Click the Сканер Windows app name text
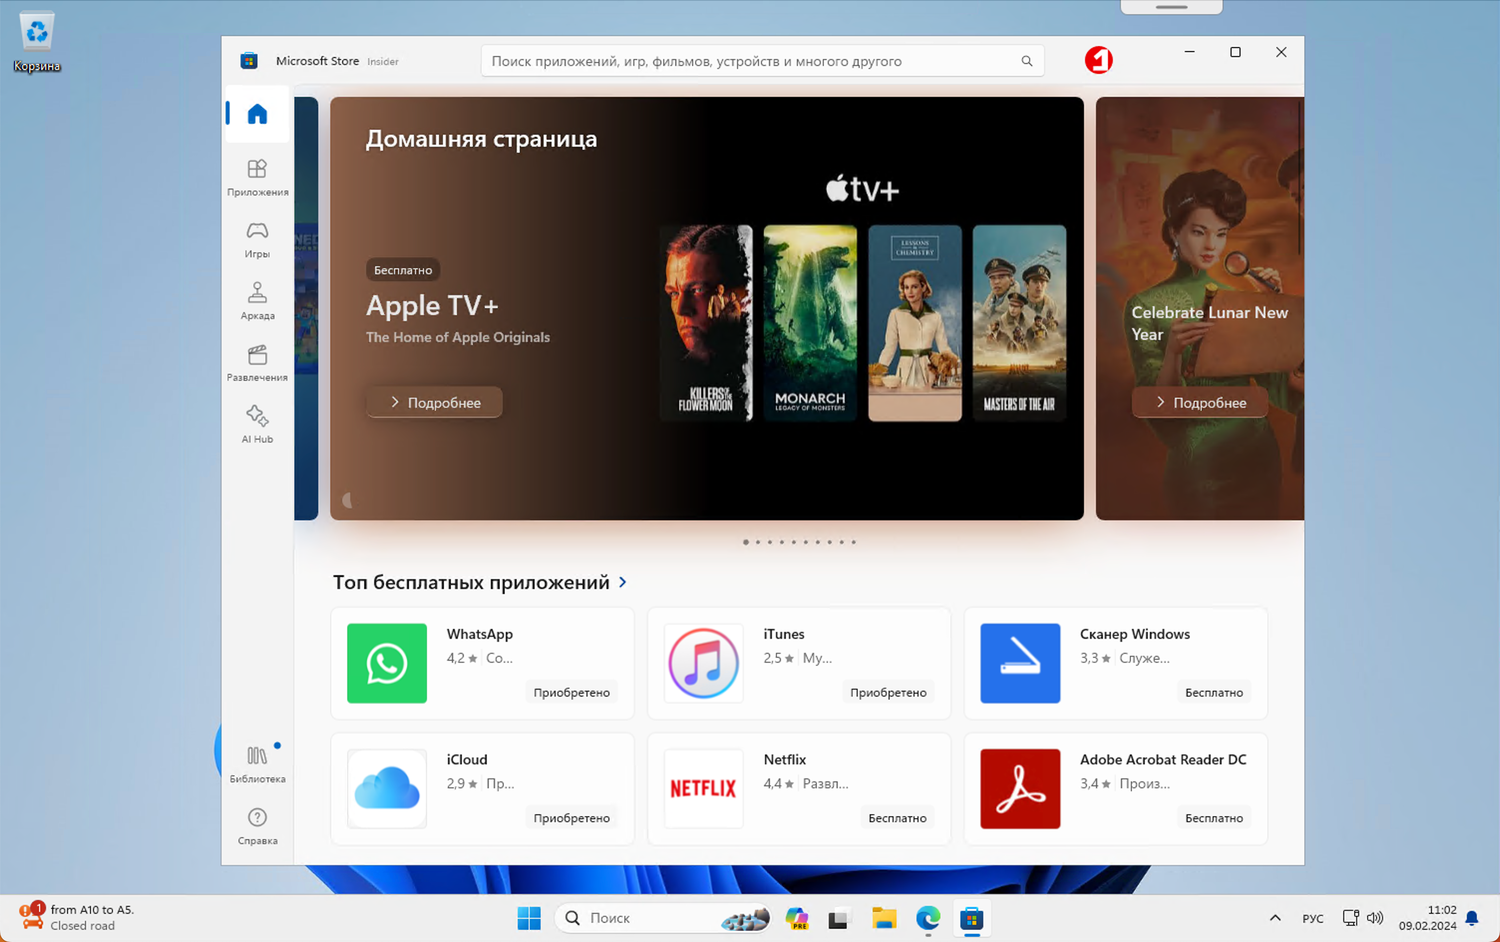1500x942 pixels. click(1135, 634)
